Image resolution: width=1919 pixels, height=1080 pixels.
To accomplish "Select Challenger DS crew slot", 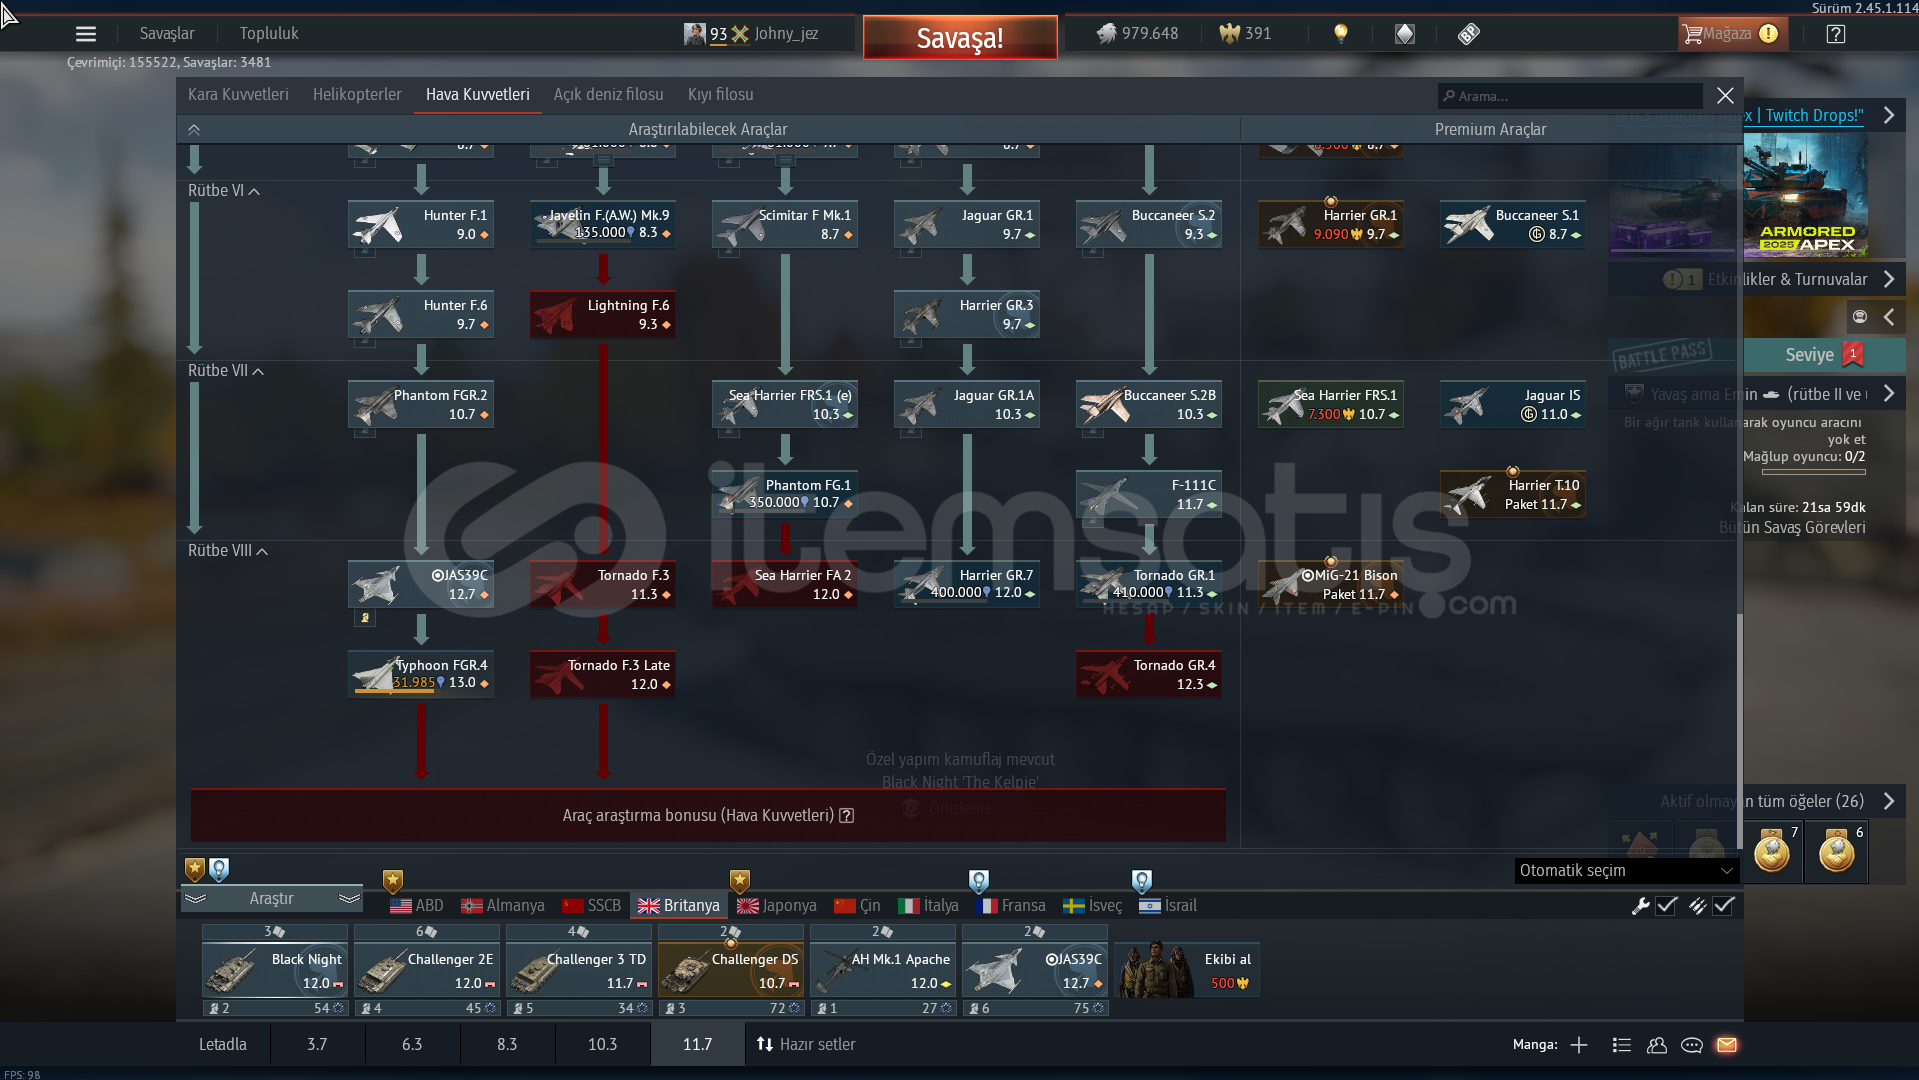I will tap(731, 970).
